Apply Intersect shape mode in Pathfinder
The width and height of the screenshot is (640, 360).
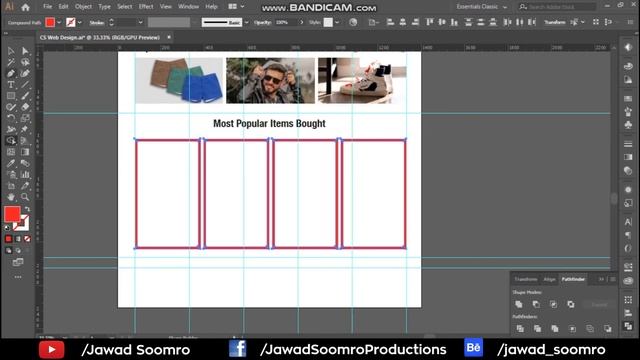(x=553, y=304)
